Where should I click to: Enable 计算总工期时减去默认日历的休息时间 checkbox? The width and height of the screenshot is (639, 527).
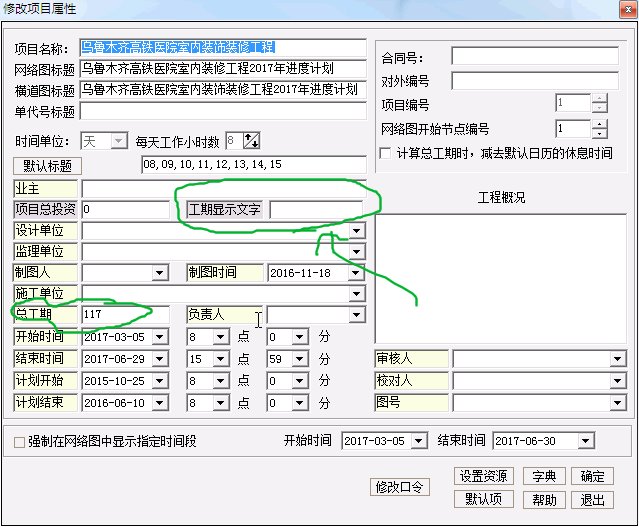click(x=385, y=154)
